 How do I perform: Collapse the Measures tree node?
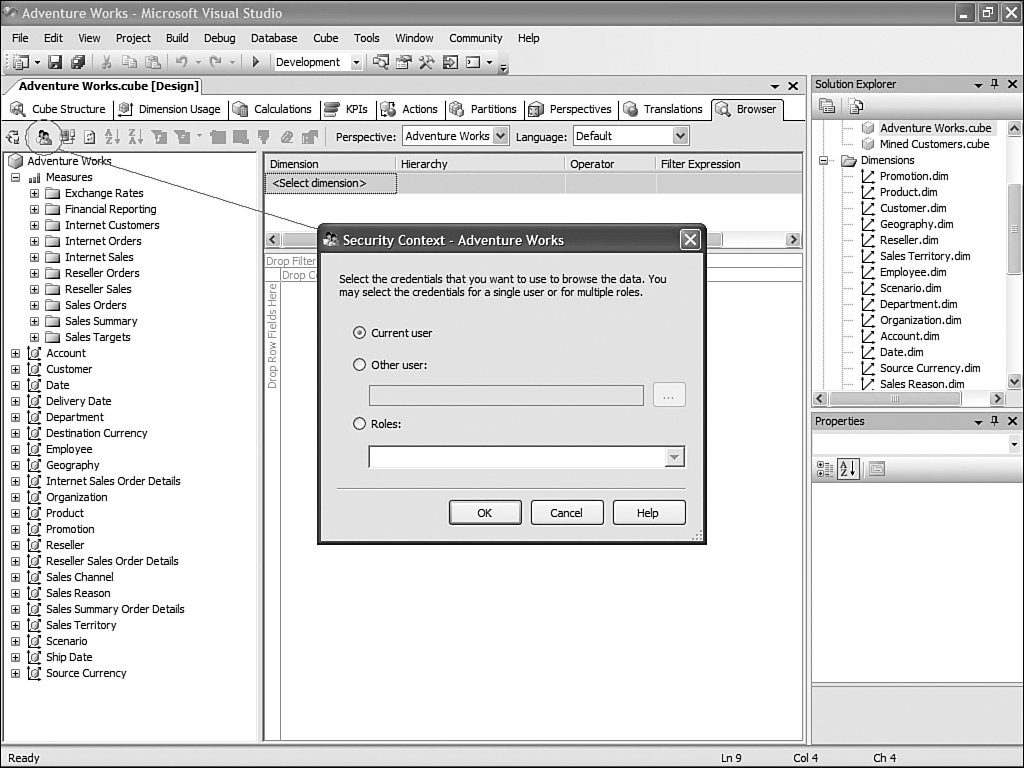click(x=16, y=178)
